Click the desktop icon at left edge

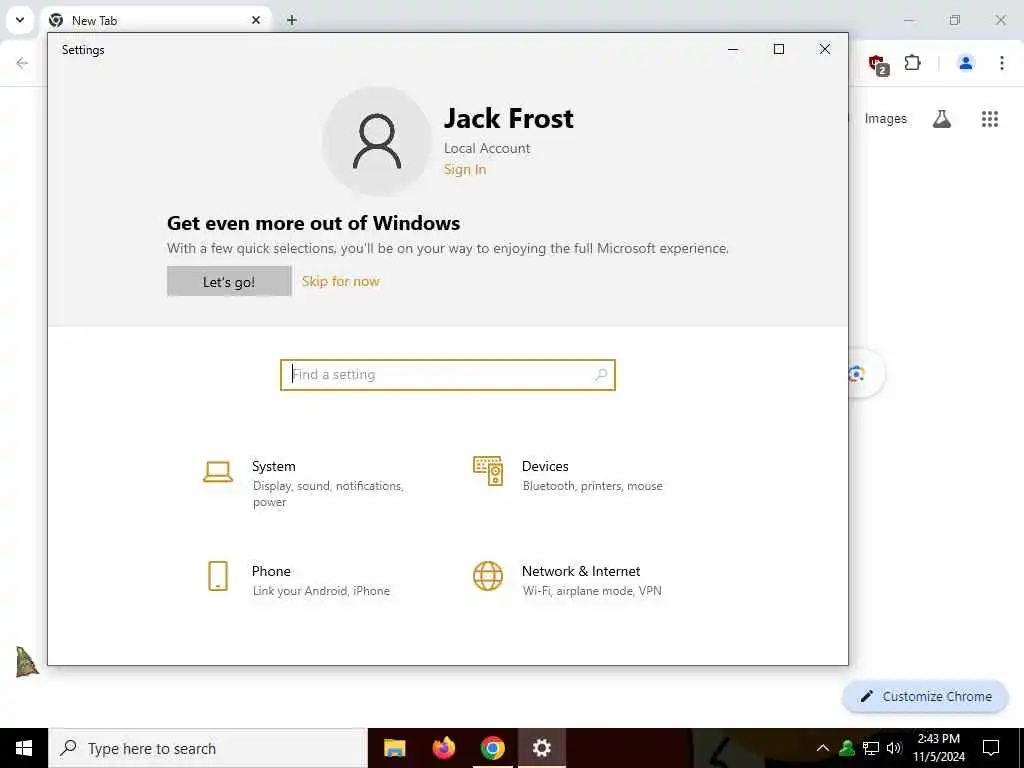26,661
